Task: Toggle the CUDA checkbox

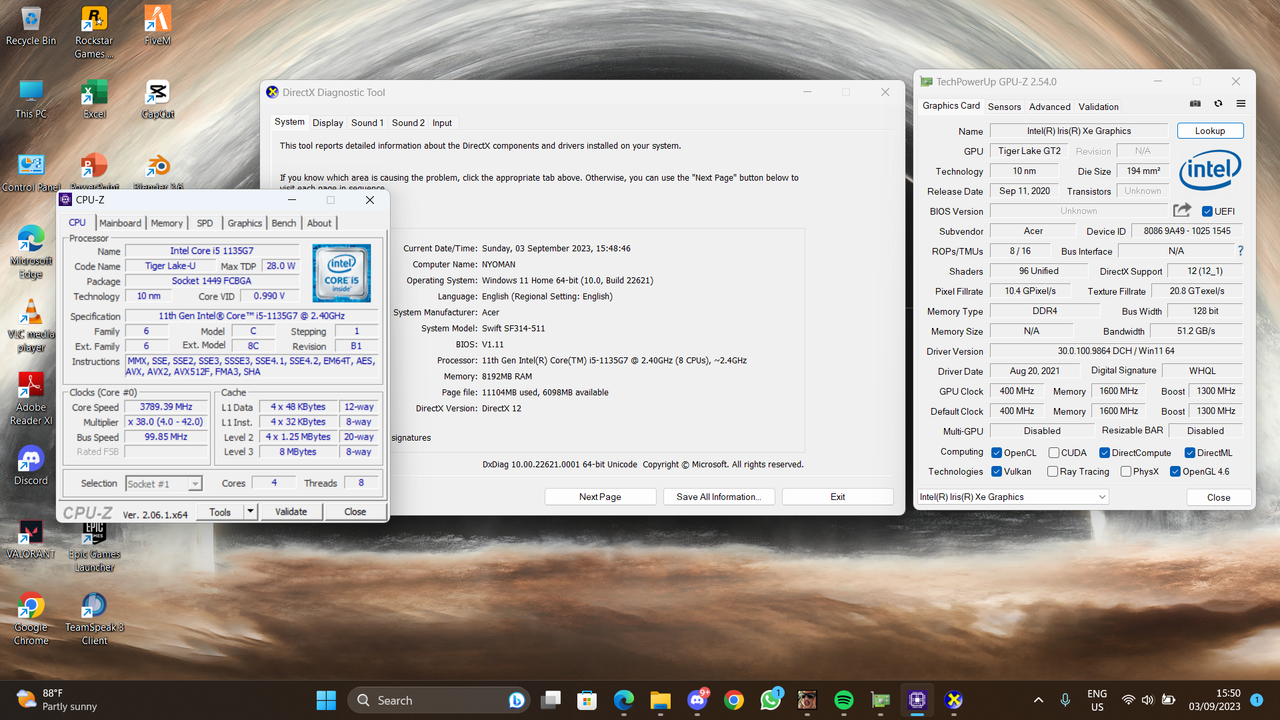Action: 1053,452
